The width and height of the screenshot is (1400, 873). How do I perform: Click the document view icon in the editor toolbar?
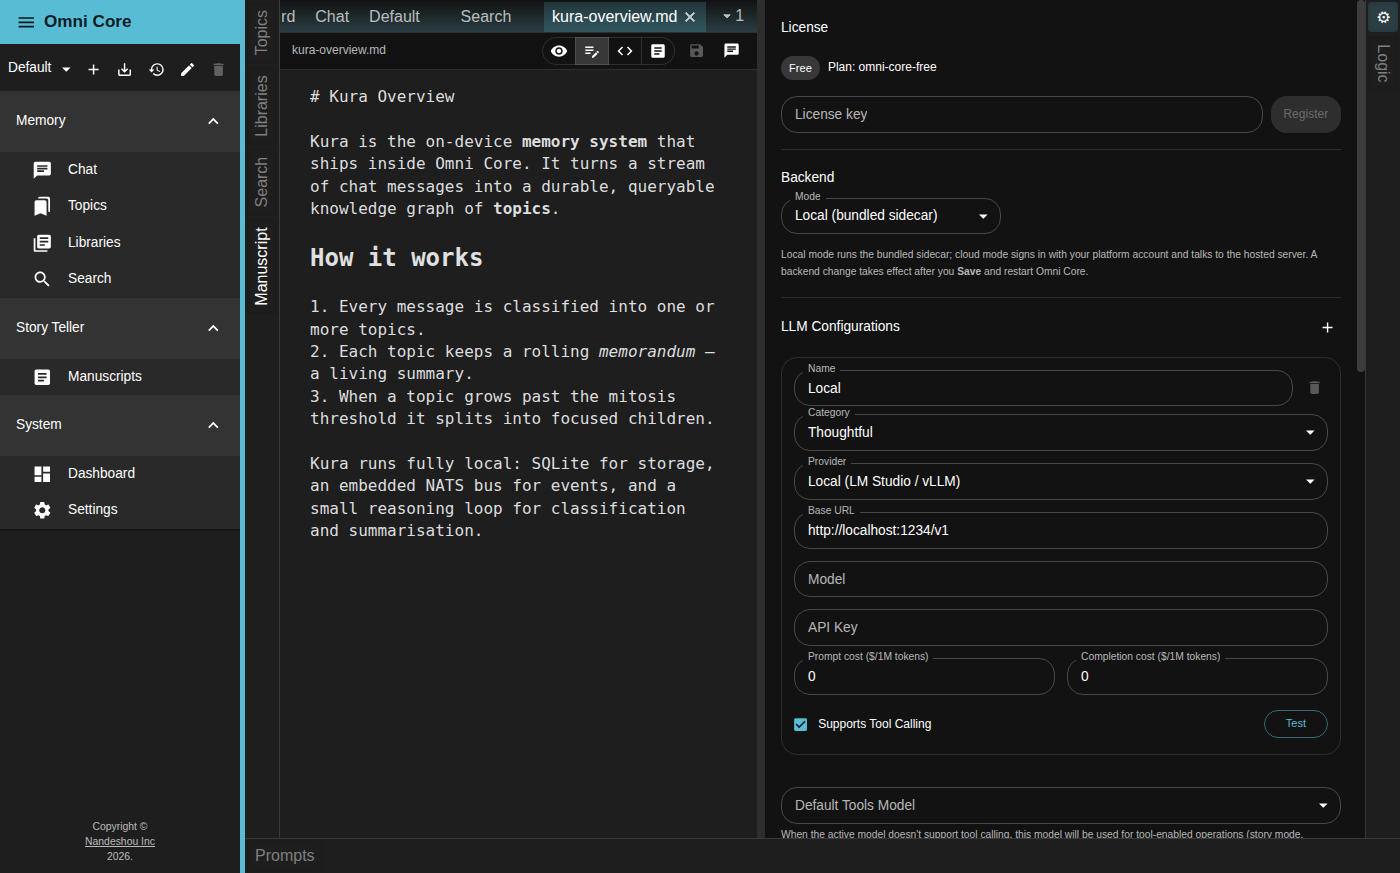point(658,51)
